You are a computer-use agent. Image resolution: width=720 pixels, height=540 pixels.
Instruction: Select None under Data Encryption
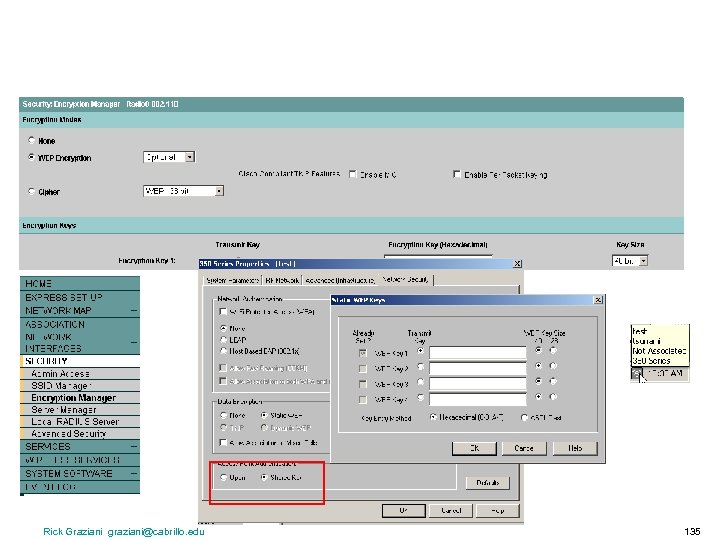click(x=224, y=415)
